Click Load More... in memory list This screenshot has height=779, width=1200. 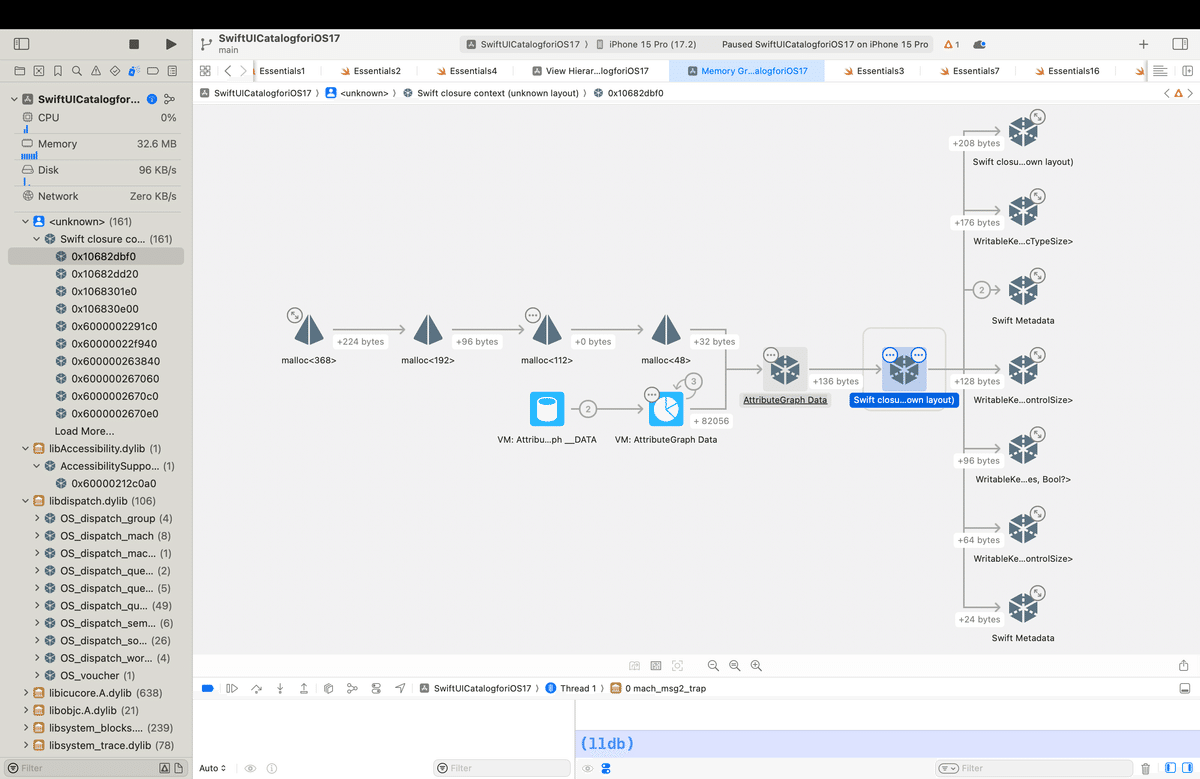[84, 431]
